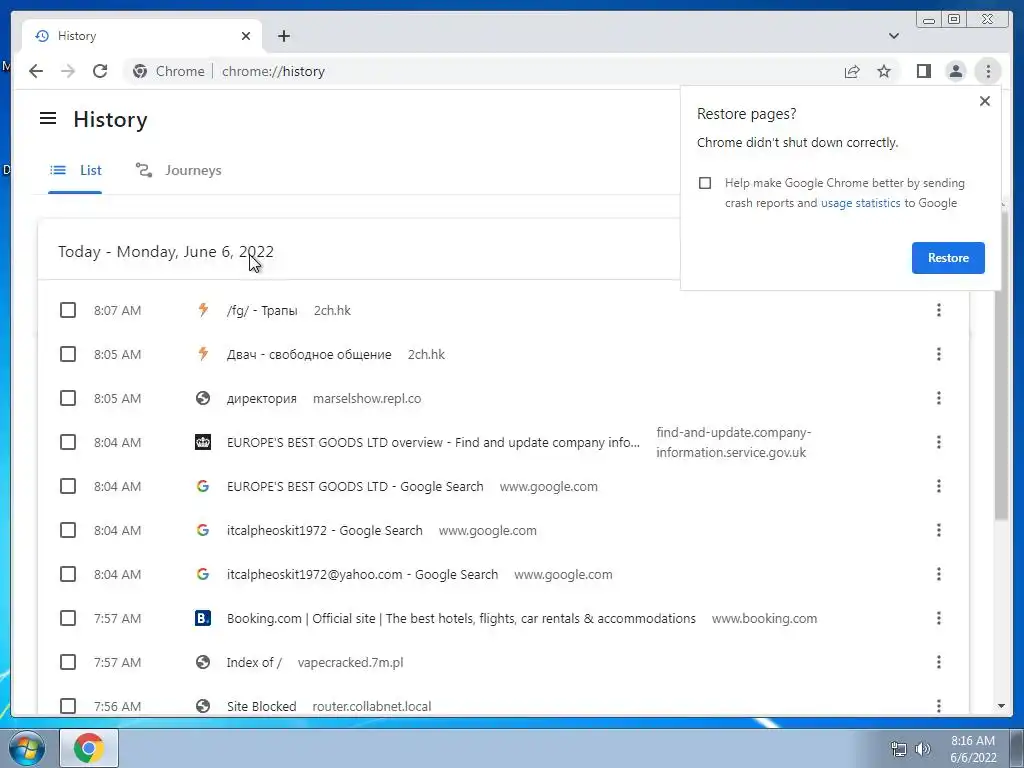Open actions menu for Booking.com entry
This screenshot has width=1024, height=768.
coord(938,618)
